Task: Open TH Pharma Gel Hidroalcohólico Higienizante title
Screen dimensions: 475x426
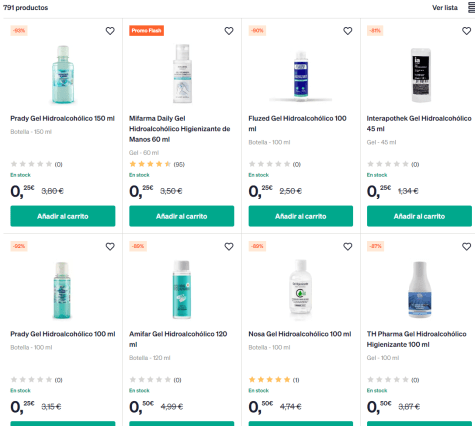Action: (416, 339)
